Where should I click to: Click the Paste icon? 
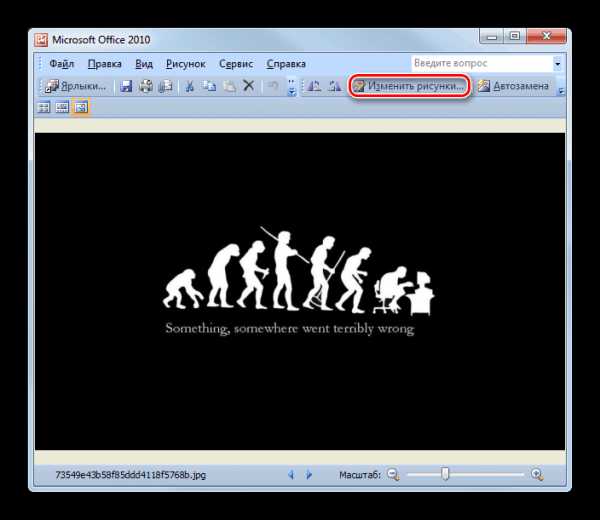[x=229, y=86]
